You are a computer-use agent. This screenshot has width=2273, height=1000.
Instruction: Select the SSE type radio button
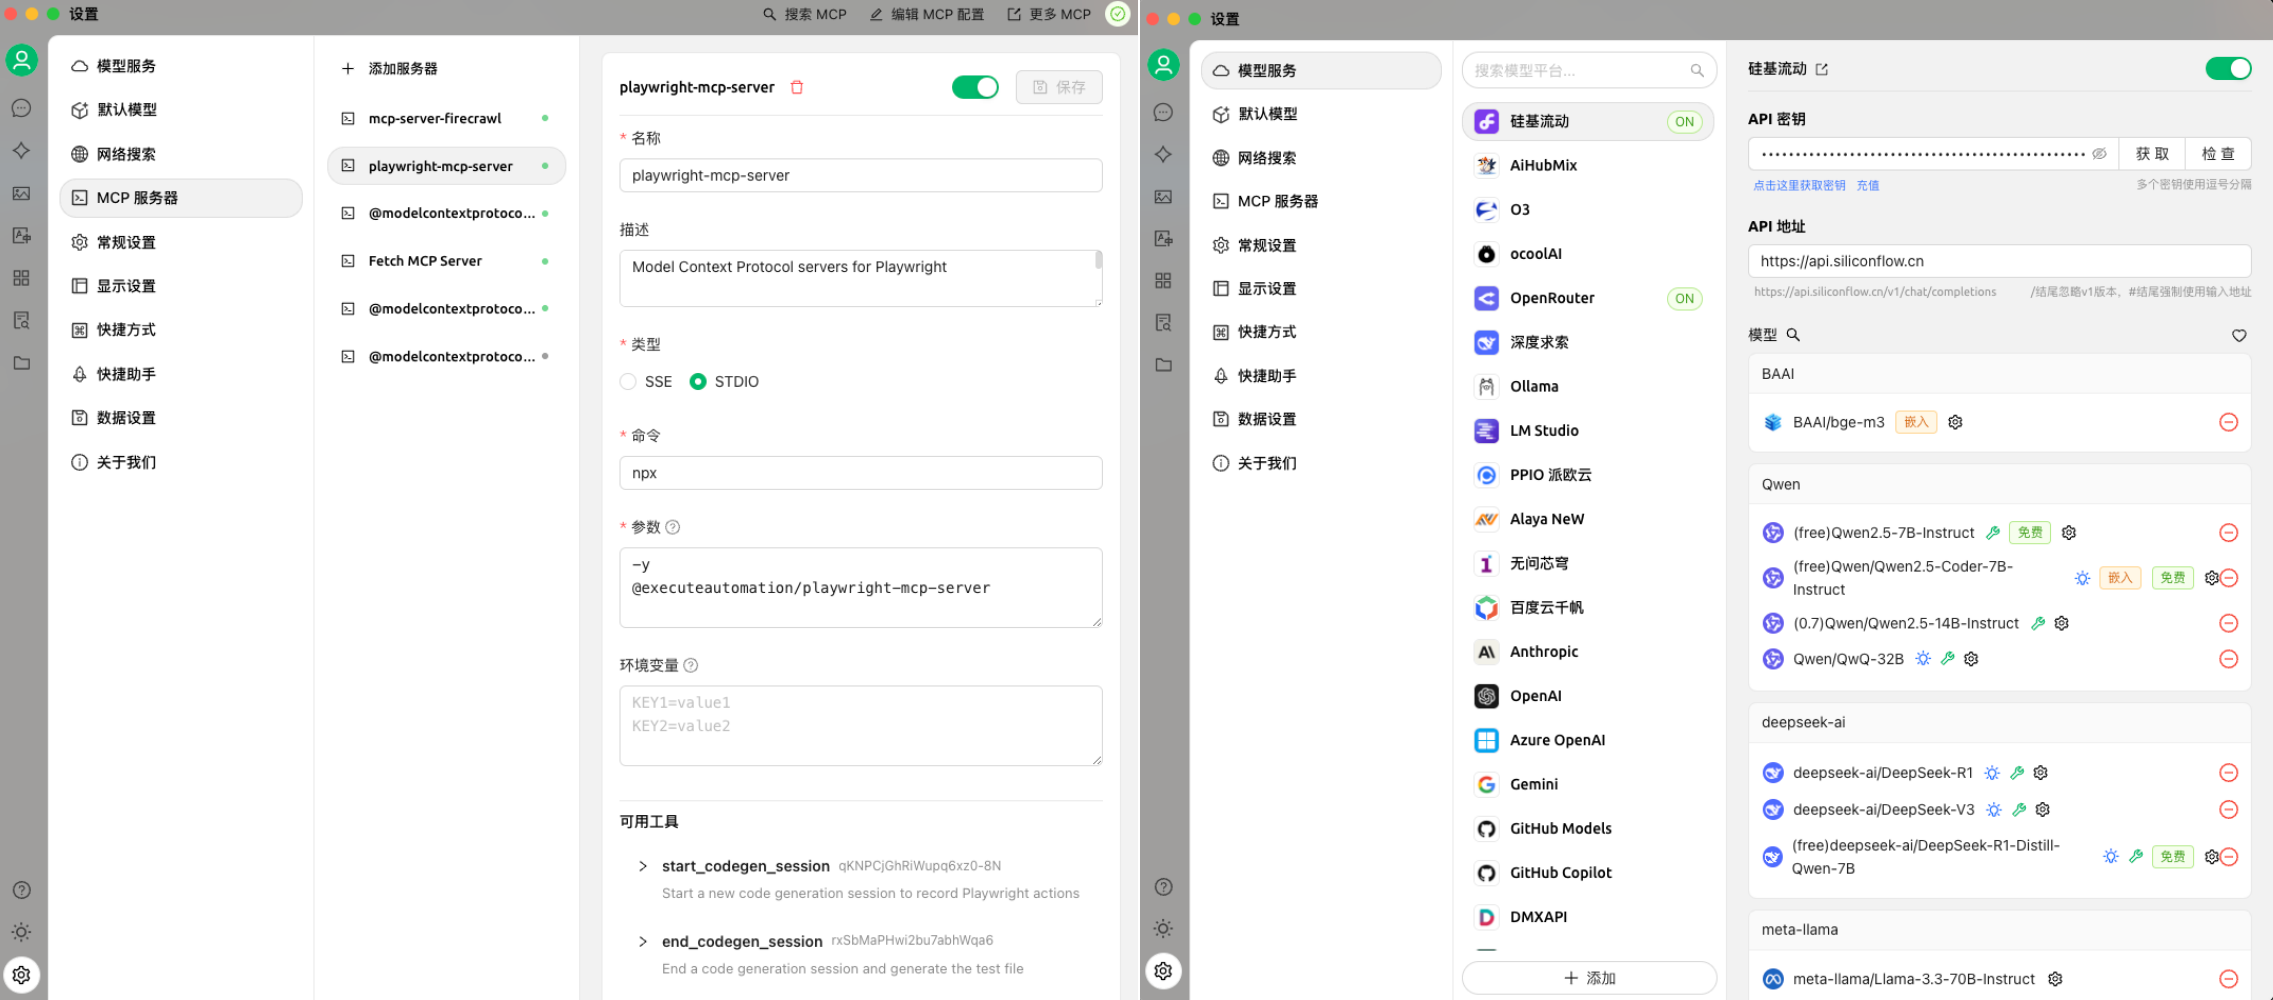click(628, 381)
